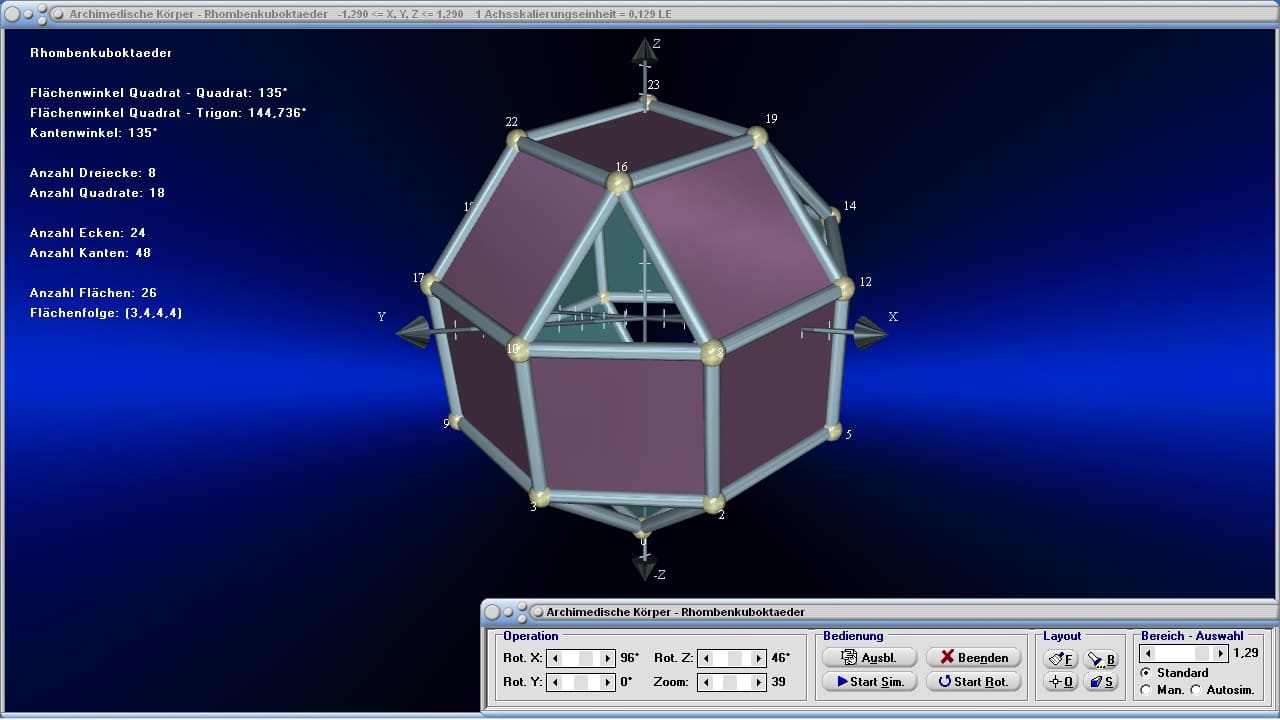Click the Bereich - Auswahl slider track
The image size is (1280, 720).
1183,653
